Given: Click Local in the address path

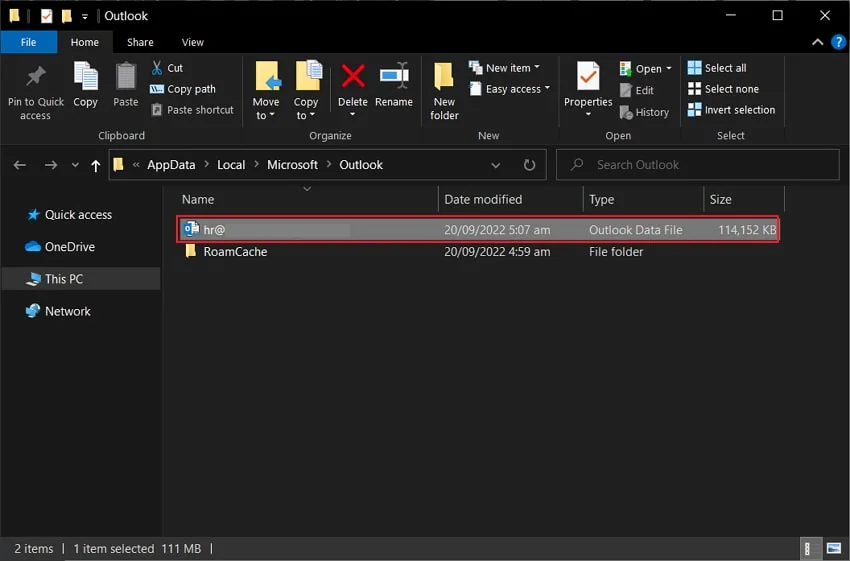Looking at the screenshot, I should [x=231, y=165].
